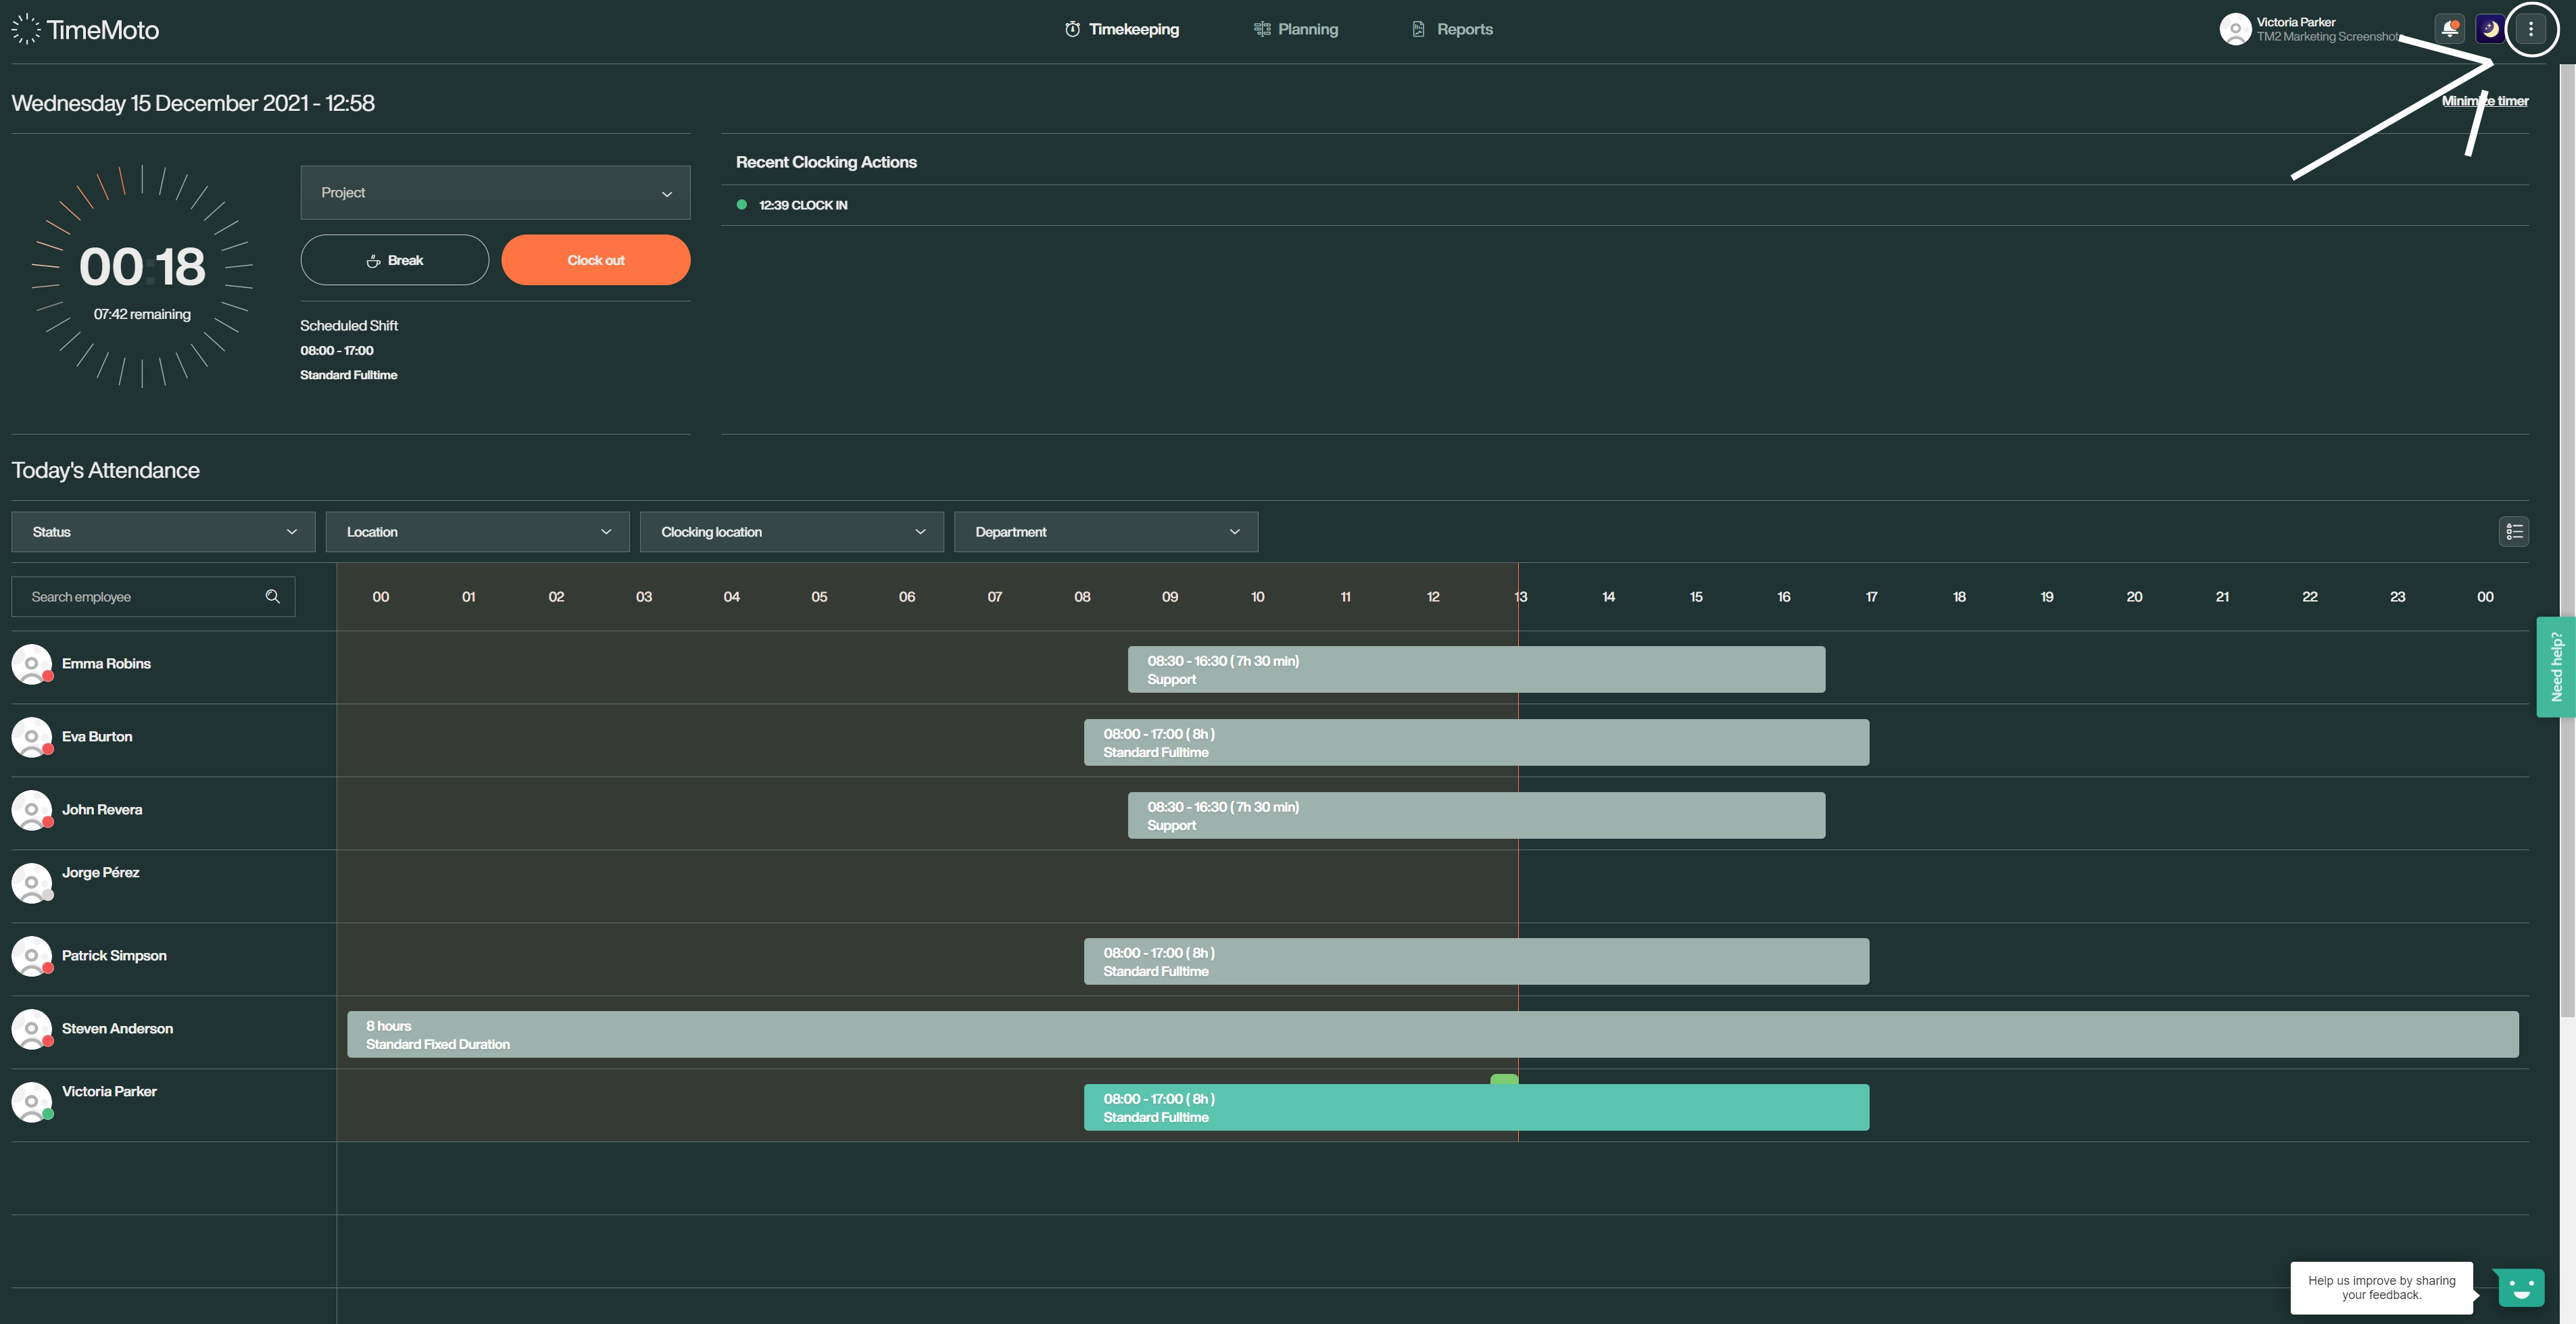Click Eva Burton's avatar

[x=31, y=736]
